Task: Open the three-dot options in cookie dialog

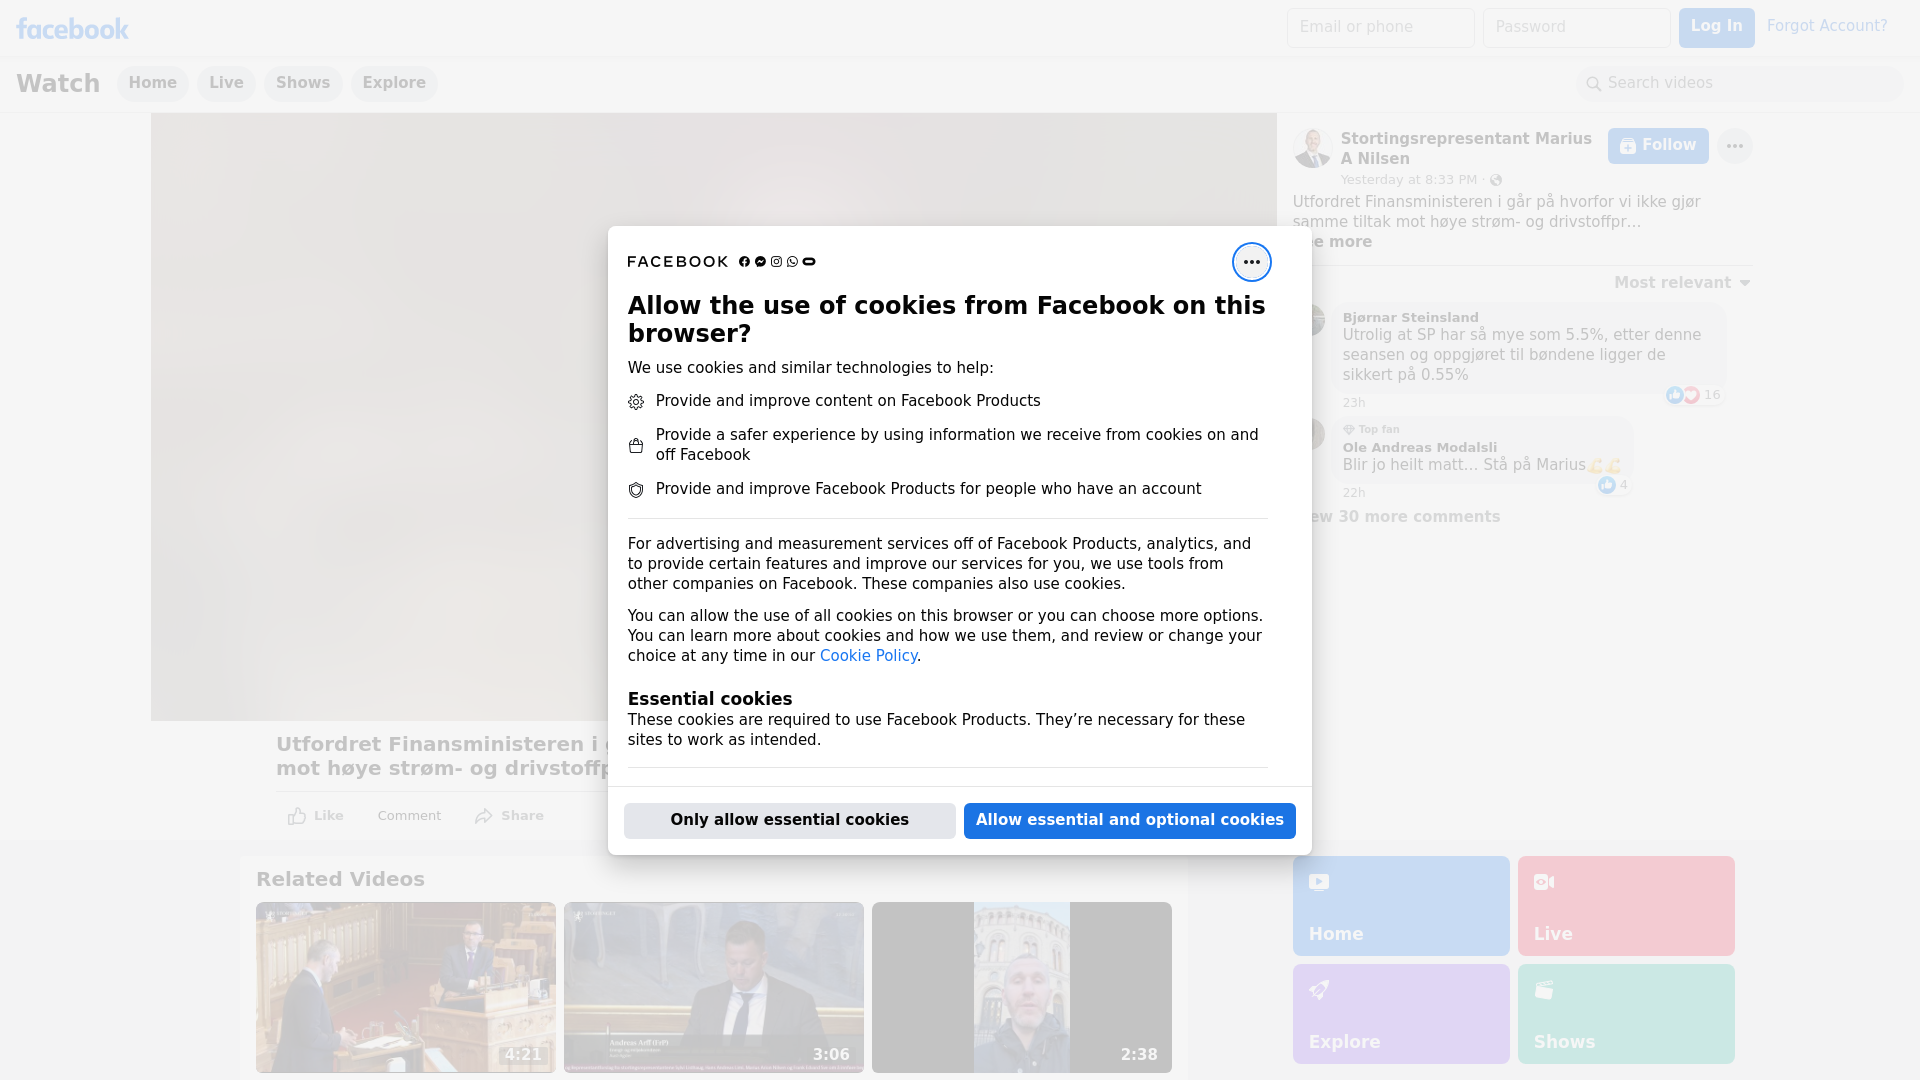Action: pyautogui.click(x=1251, y=262)
